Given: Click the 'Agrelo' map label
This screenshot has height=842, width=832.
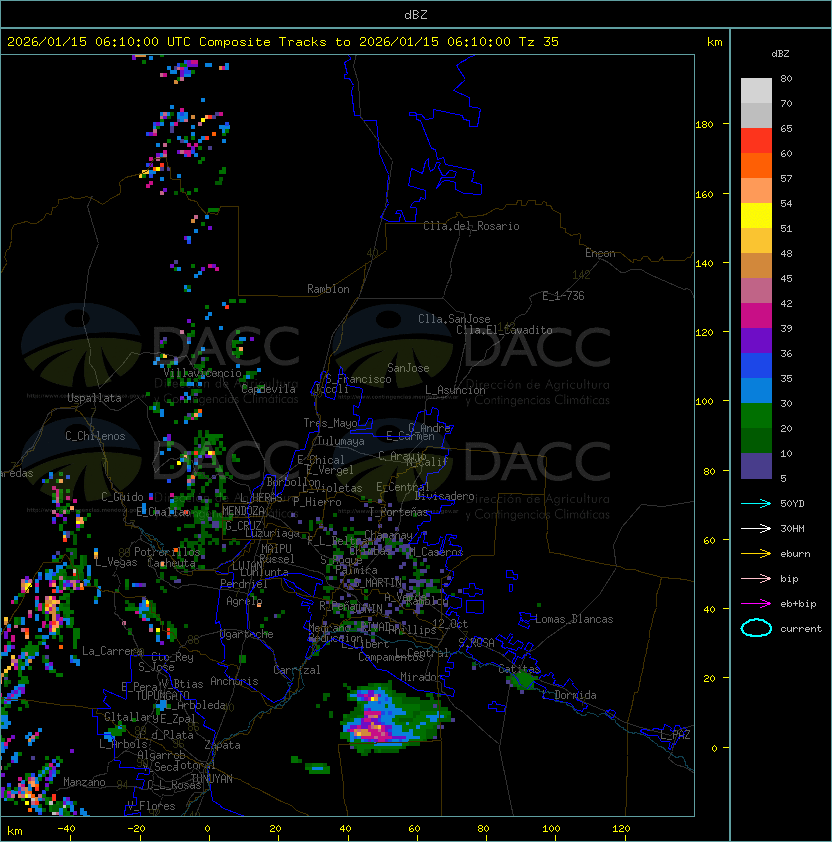Looking at the screenshot, I should coord(244,601).
